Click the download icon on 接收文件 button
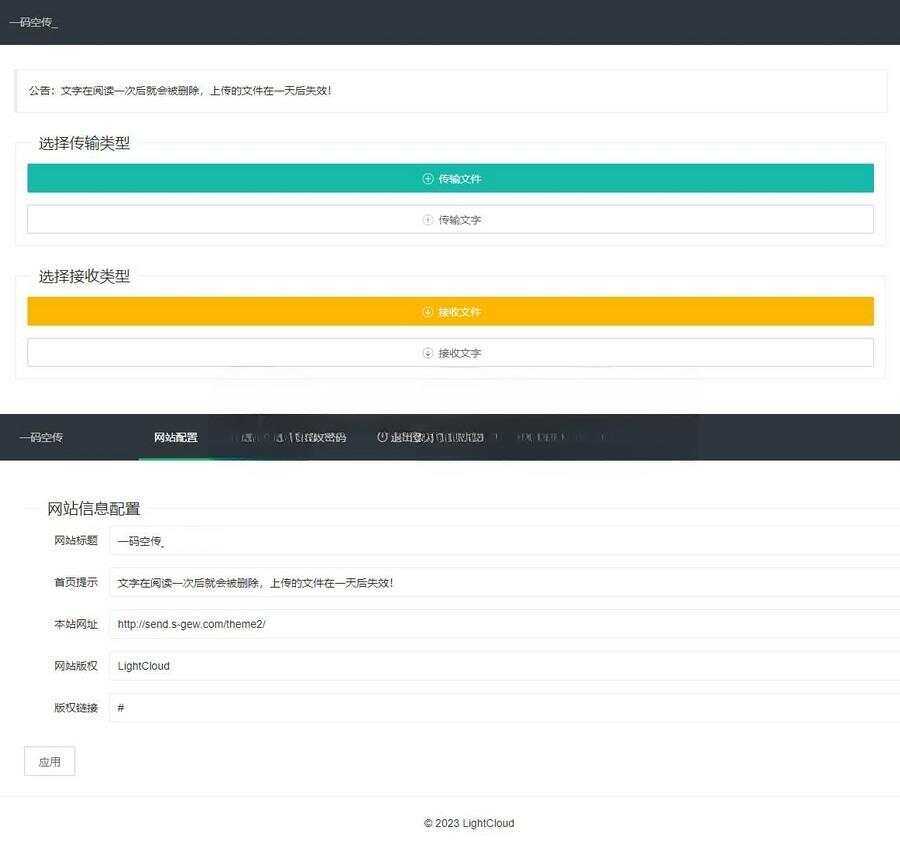Image resolution: width=900 pixels, height=841 pixels. pos(428,311)
